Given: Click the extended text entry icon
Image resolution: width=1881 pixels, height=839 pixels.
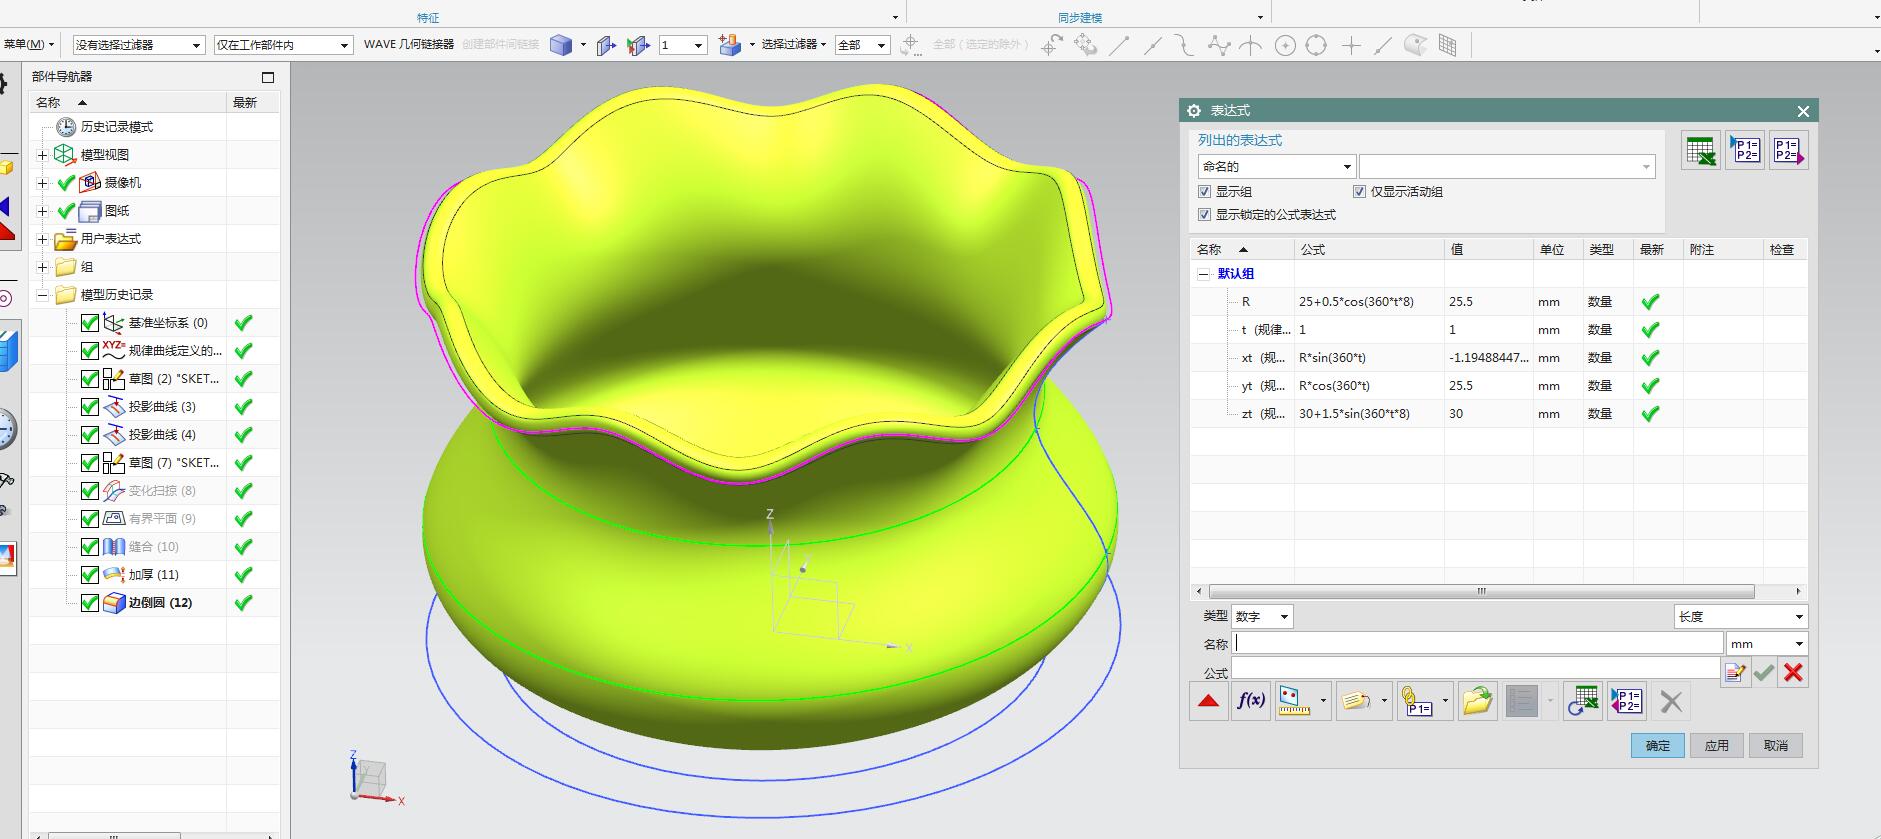Looking at the screenshot, I should (x=1735, y=673).
